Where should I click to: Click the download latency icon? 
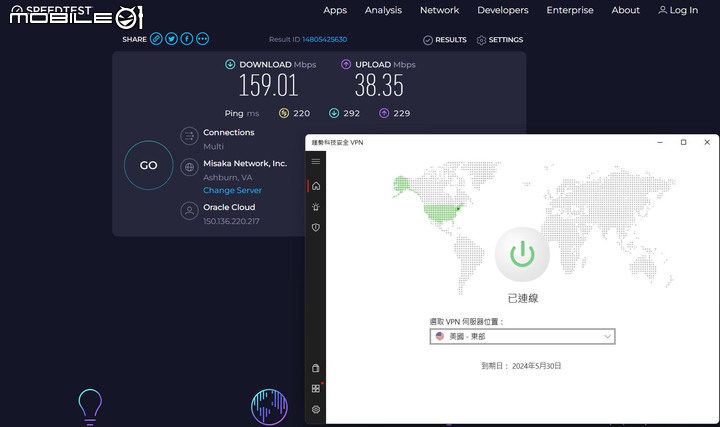(x=334, y=113)
